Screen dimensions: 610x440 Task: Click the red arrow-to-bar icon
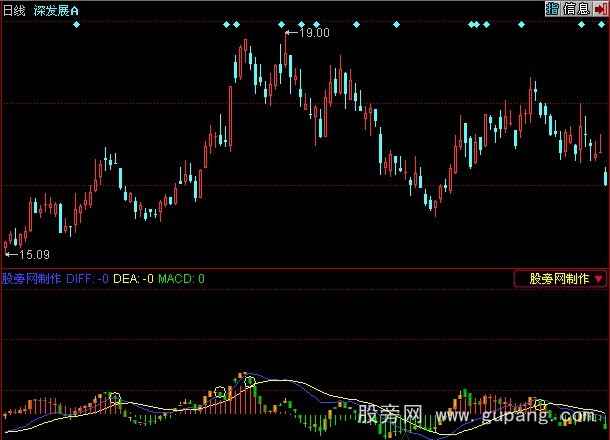point(600,9)
